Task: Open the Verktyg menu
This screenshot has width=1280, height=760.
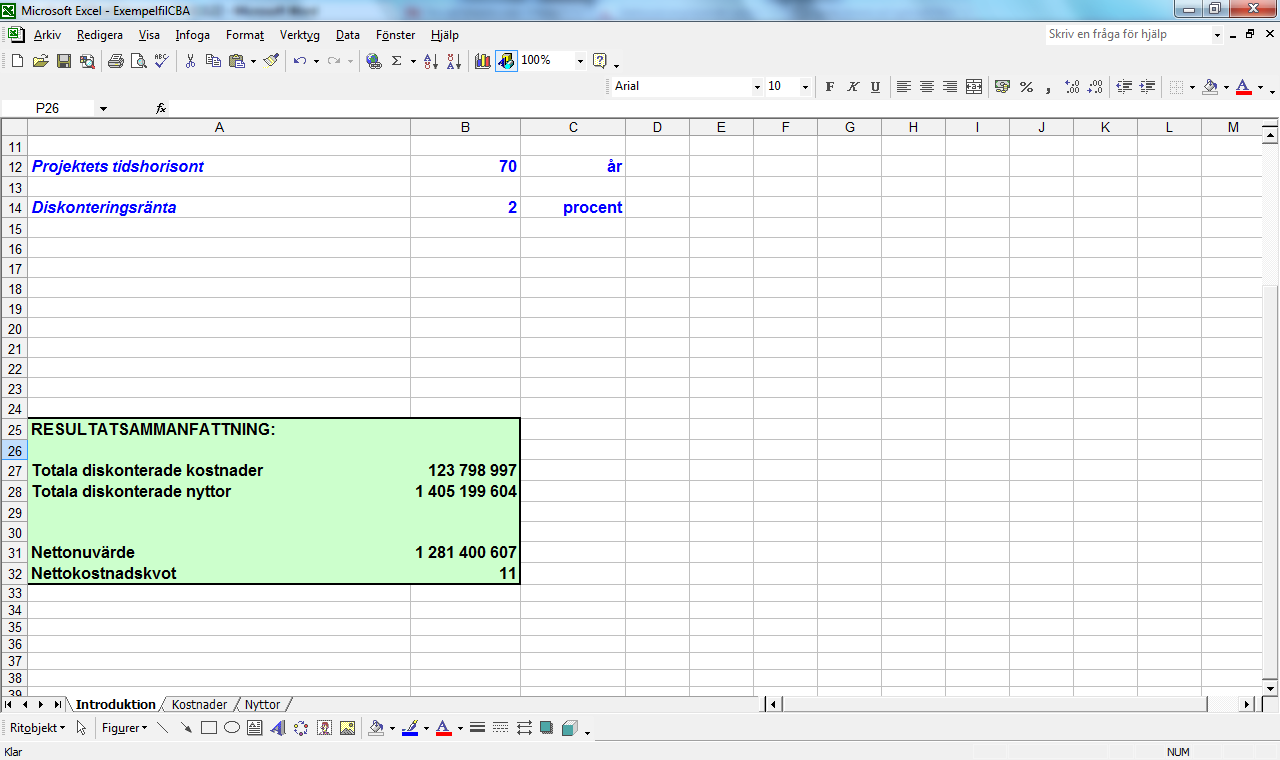Action: pos(300,35)
